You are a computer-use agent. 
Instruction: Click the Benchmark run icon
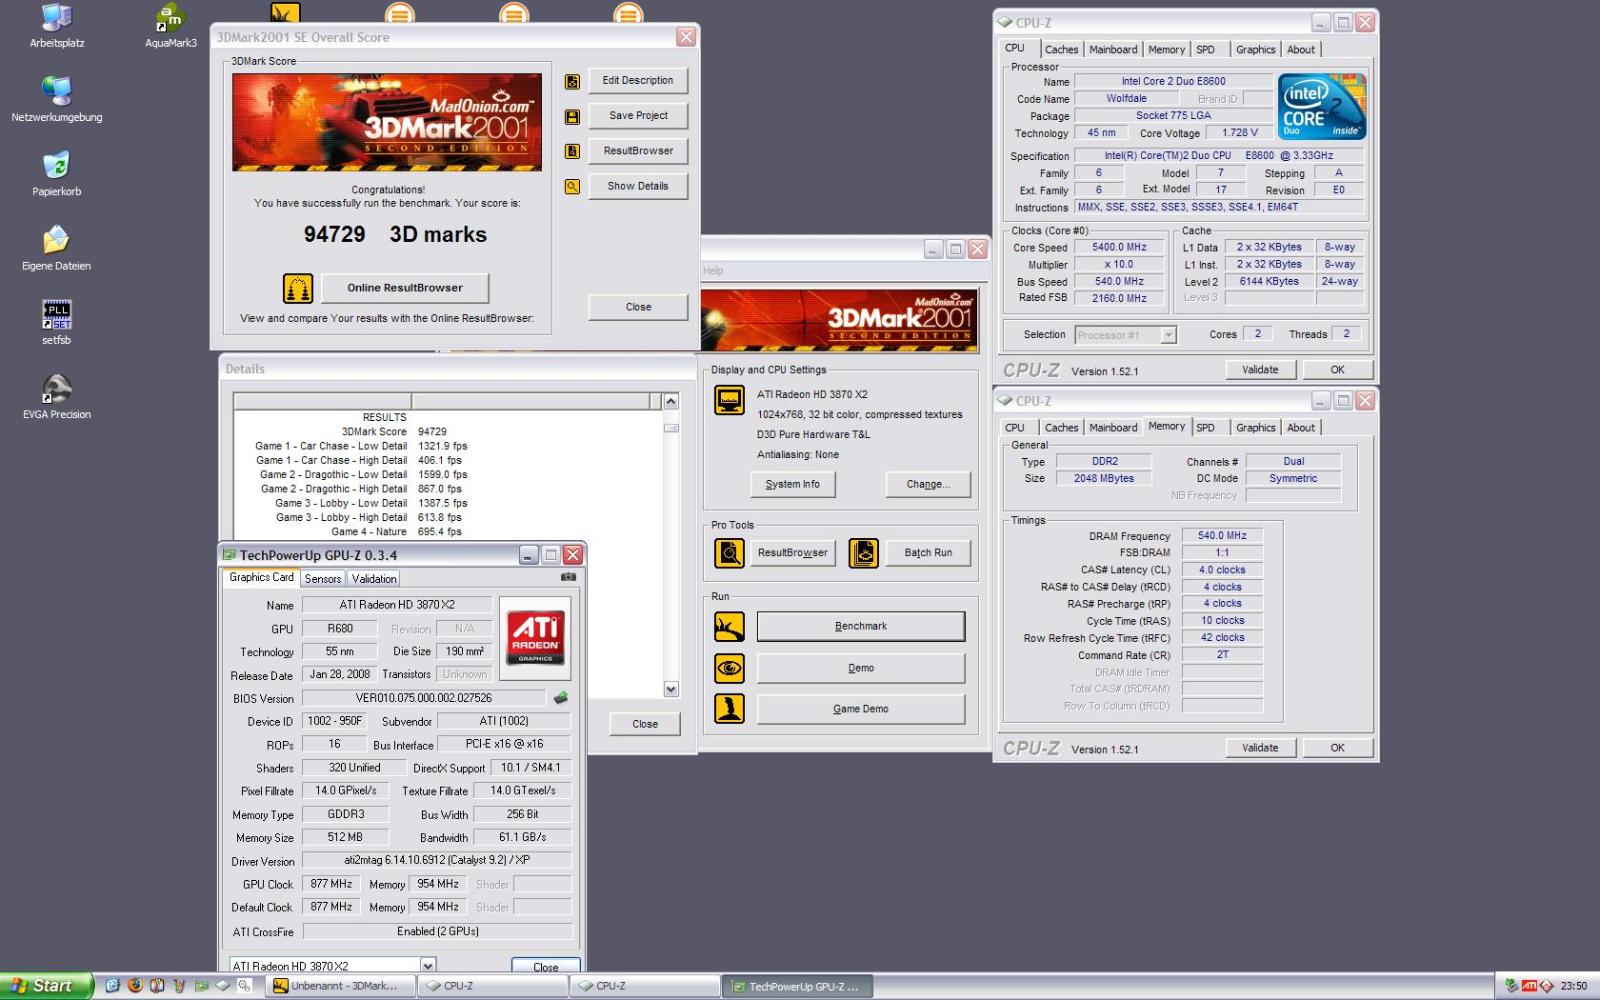(x=729, y=626)
